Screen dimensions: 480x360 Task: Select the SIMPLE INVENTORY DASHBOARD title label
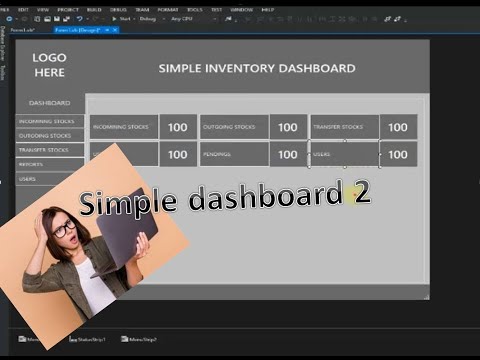(257, 68)
